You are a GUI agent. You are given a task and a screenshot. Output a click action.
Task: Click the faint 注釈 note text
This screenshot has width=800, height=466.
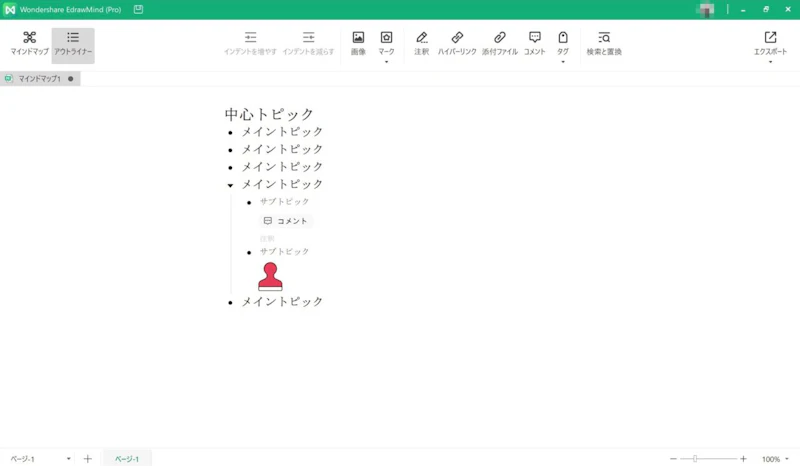pos(267,238)
